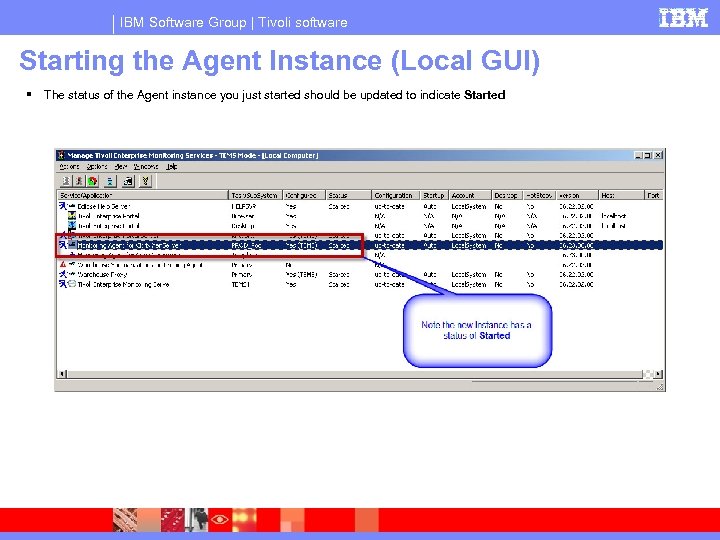
Task: Maximize the Manage Tivoli Enterprise Monitoring Services window
Action: pos(648,155)
